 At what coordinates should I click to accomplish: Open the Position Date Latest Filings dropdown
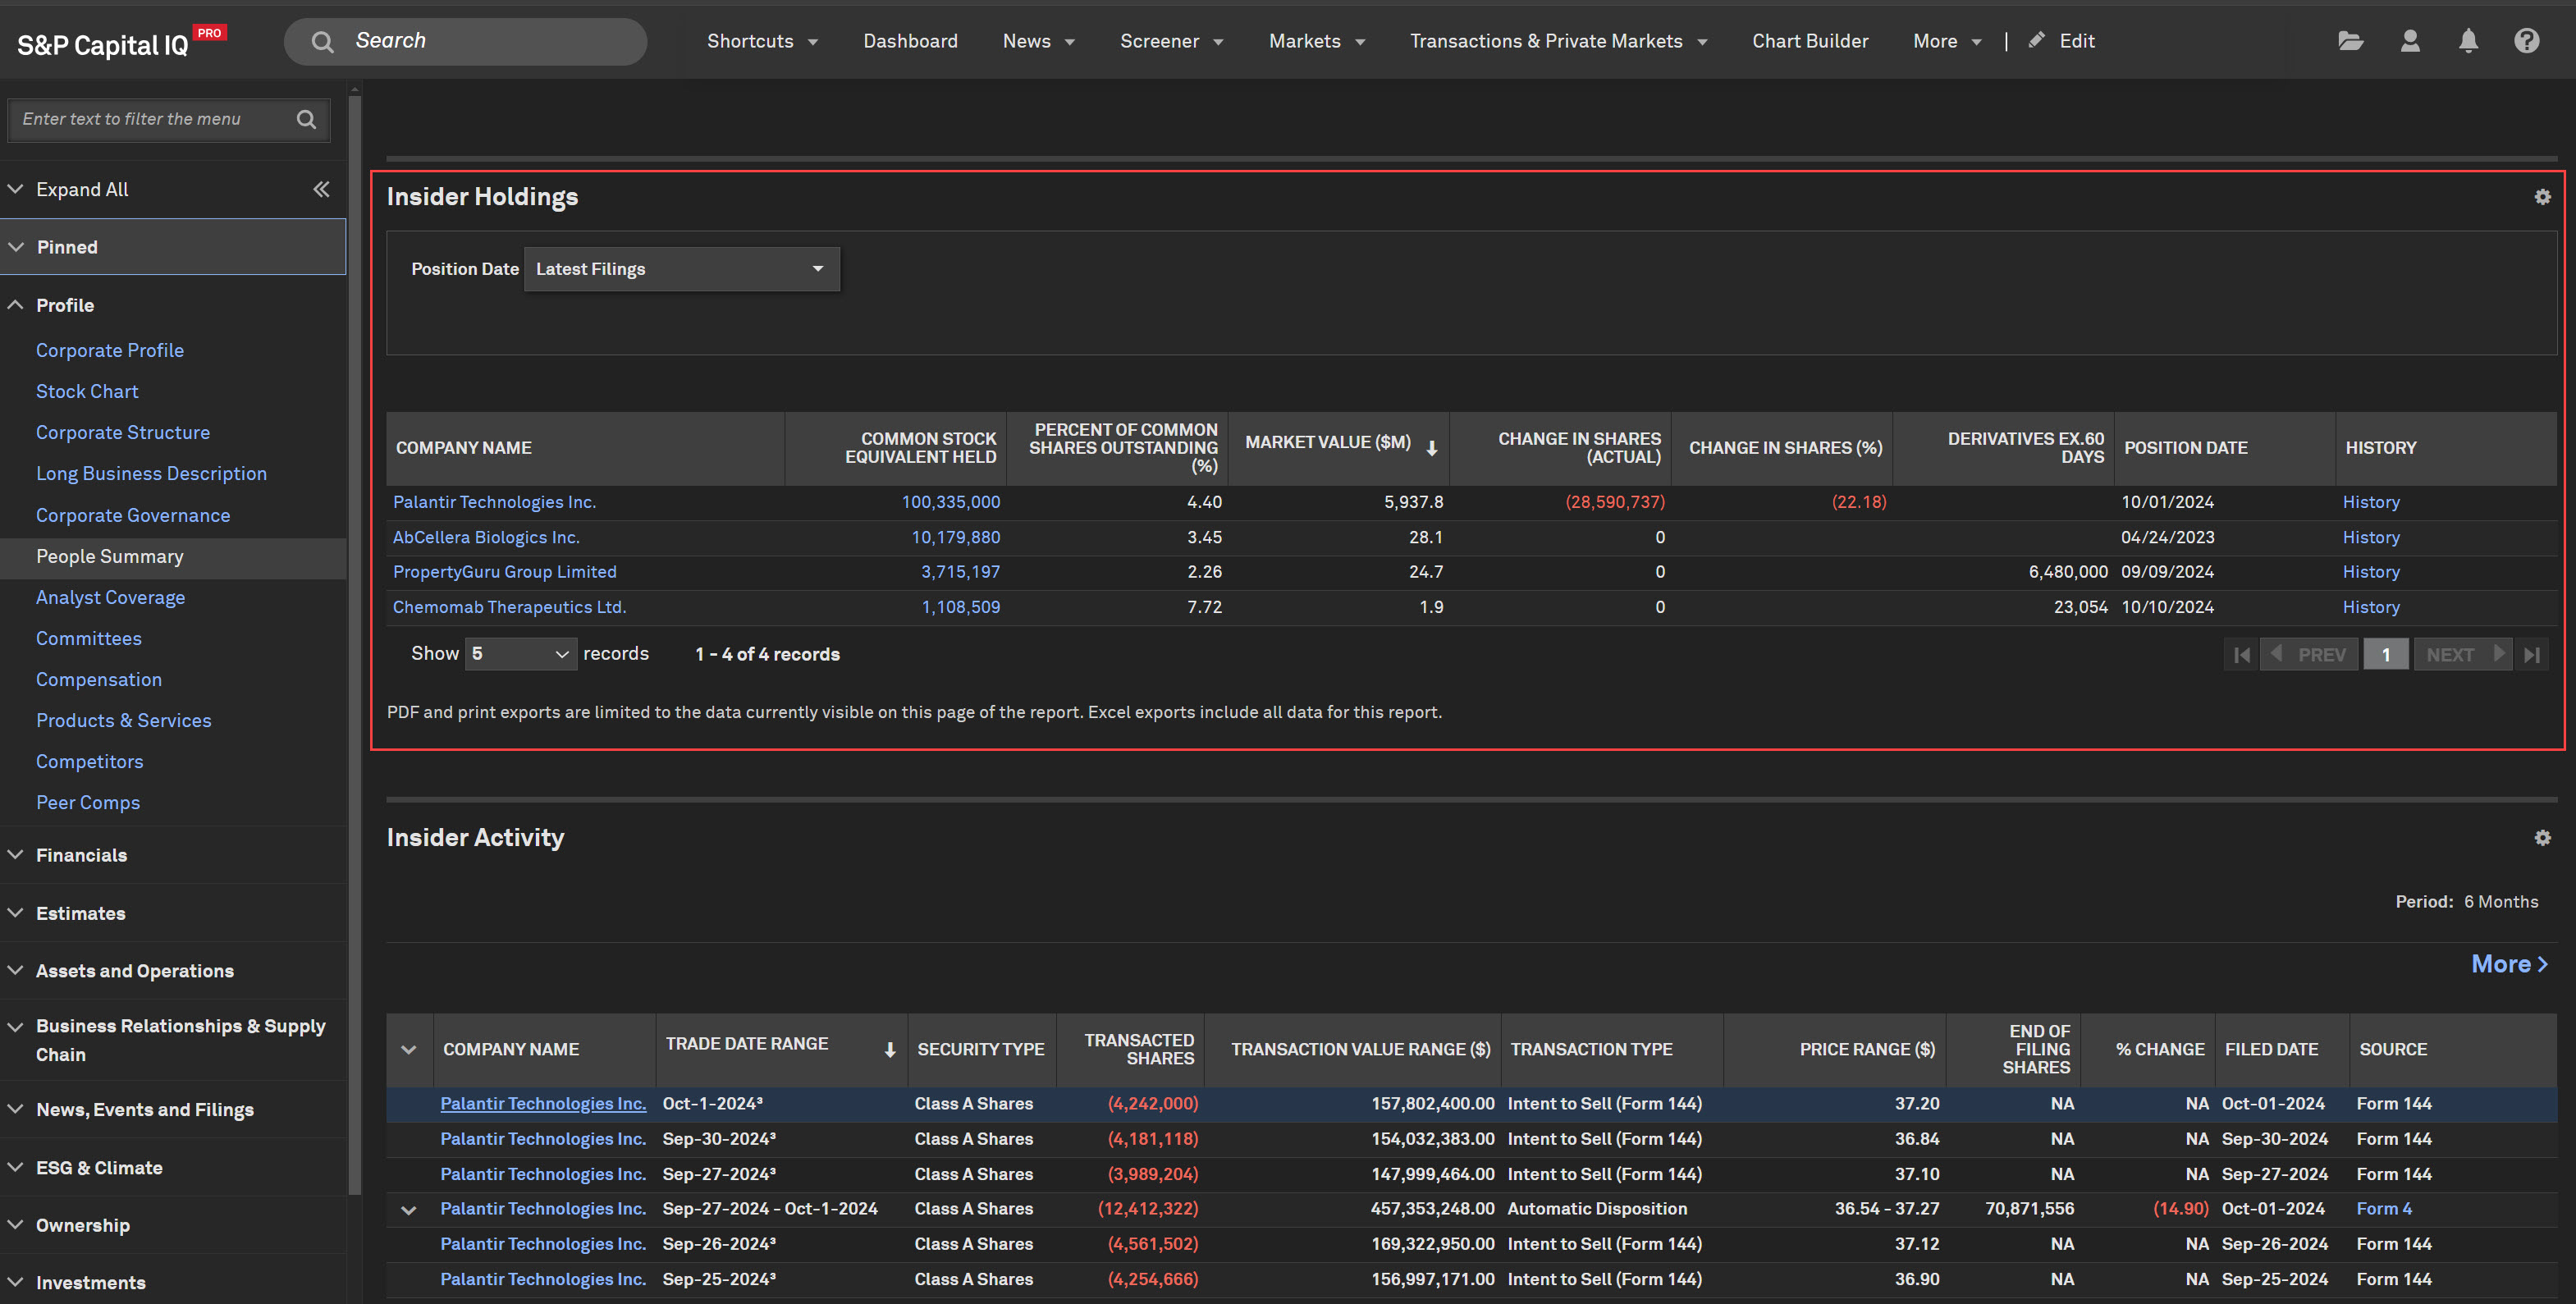(x=681, y=269)
